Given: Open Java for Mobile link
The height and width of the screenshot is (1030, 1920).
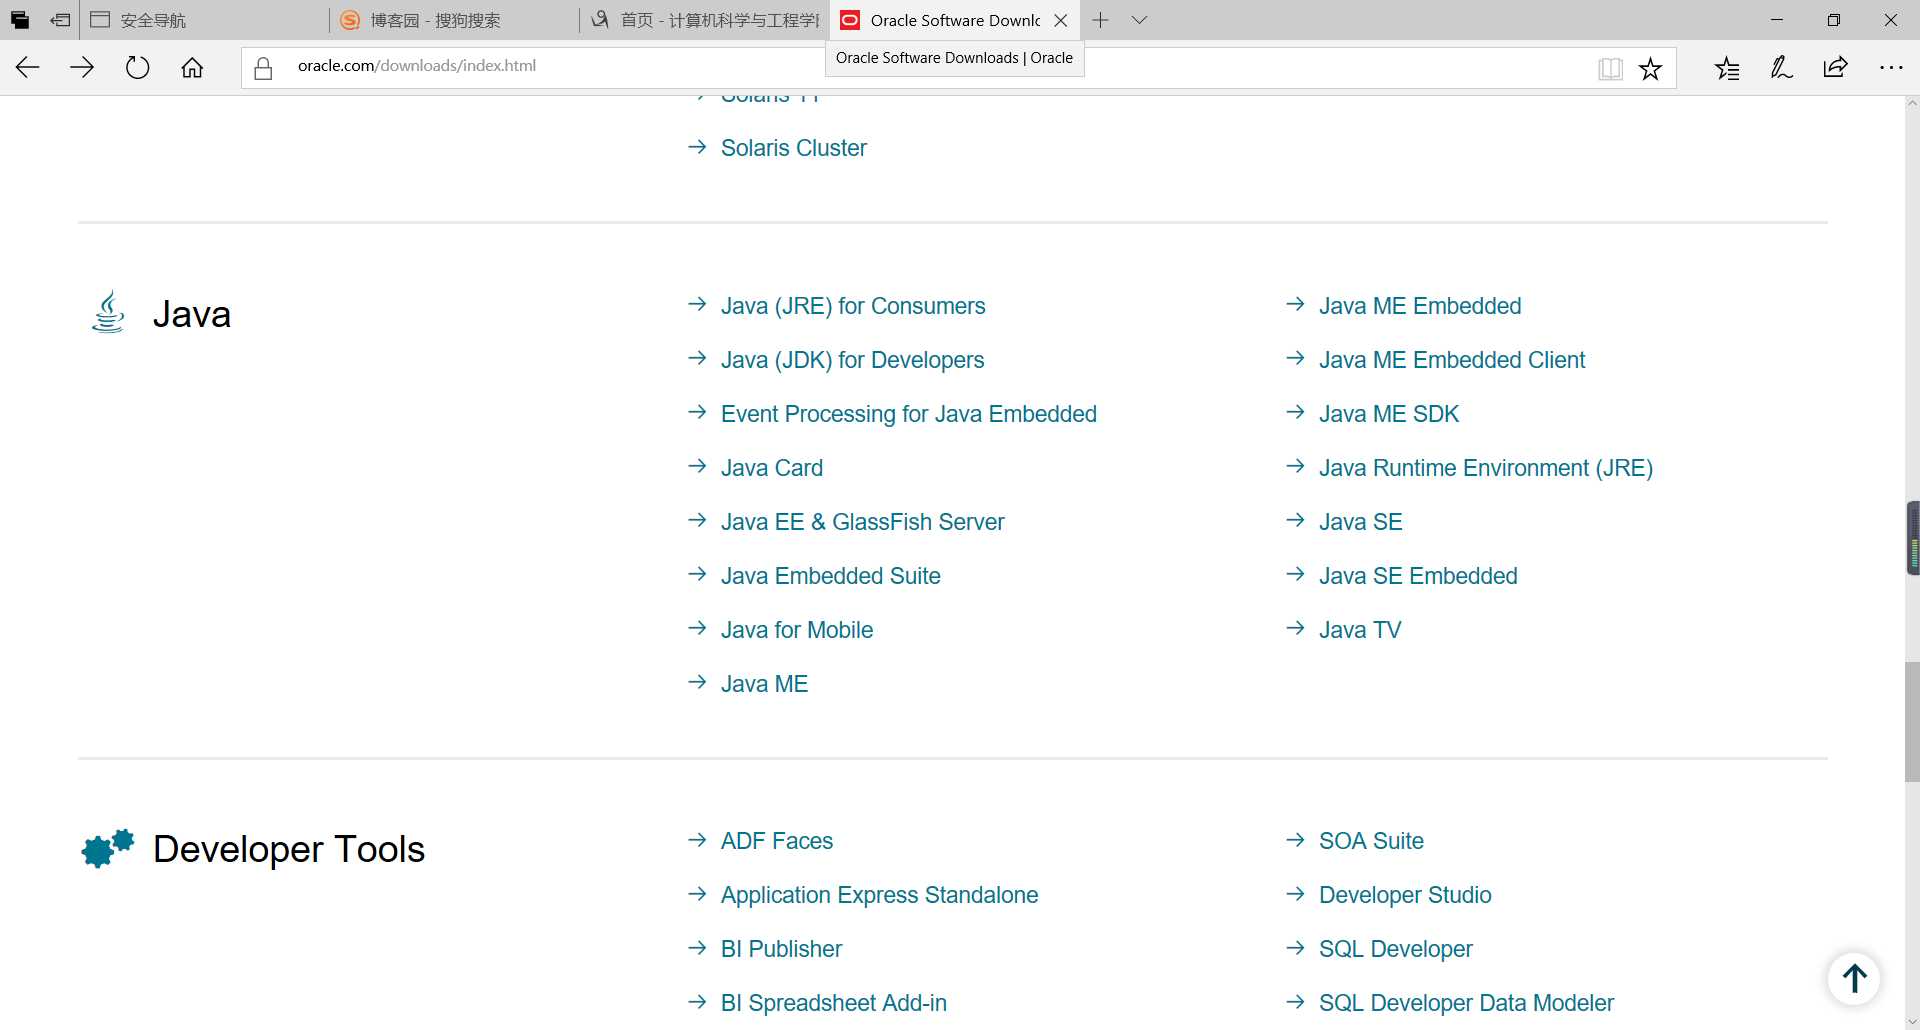Looking at the screenshot, I should tap(796, 630).
